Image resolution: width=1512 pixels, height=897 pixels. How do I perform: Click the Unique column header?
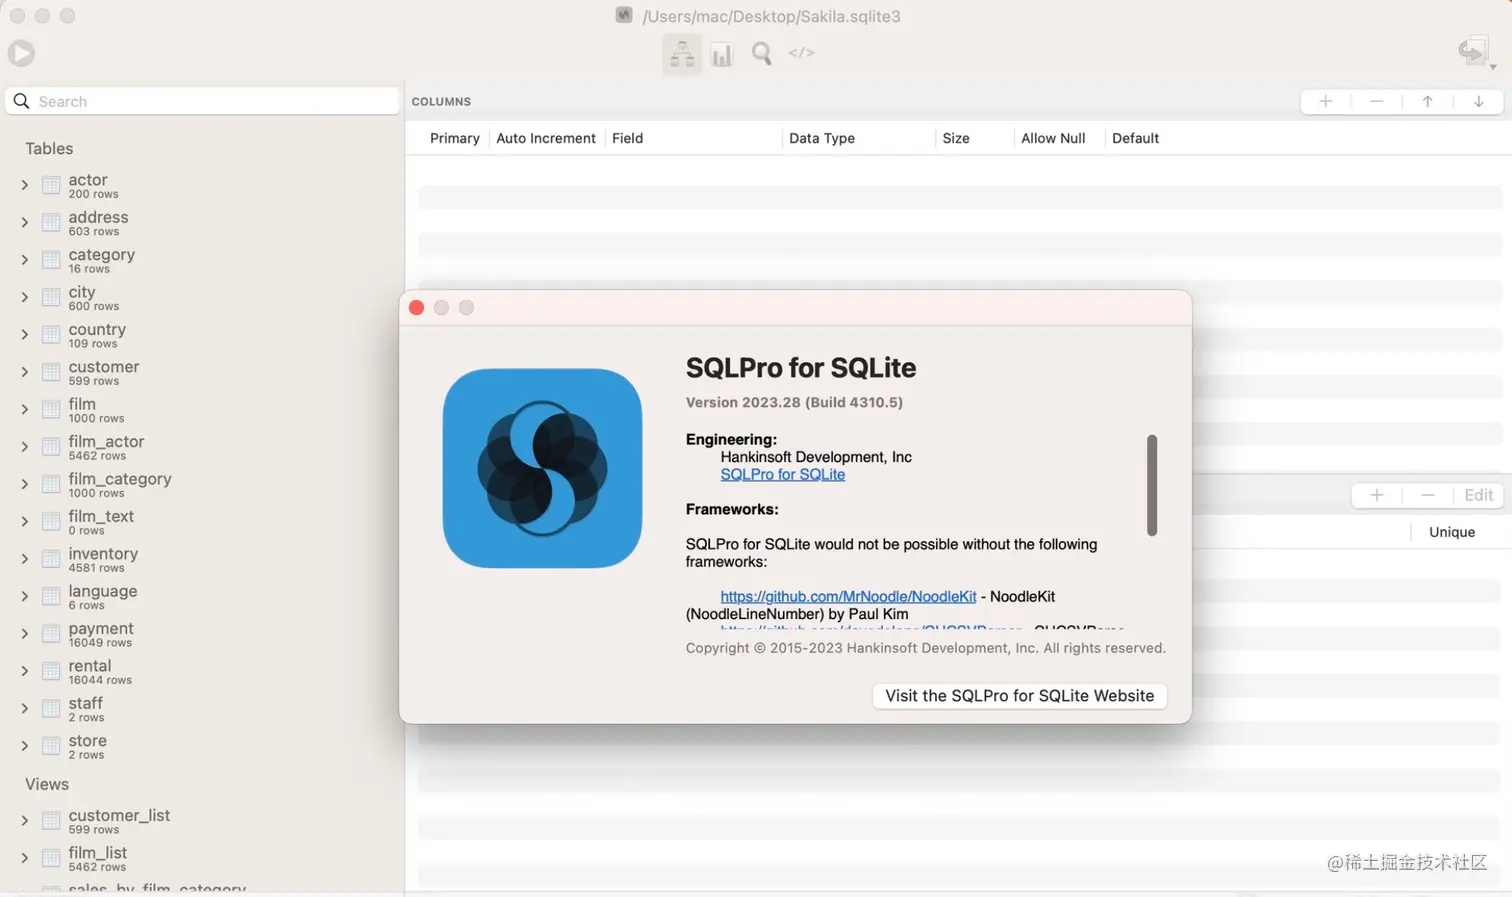(1452, 532)
